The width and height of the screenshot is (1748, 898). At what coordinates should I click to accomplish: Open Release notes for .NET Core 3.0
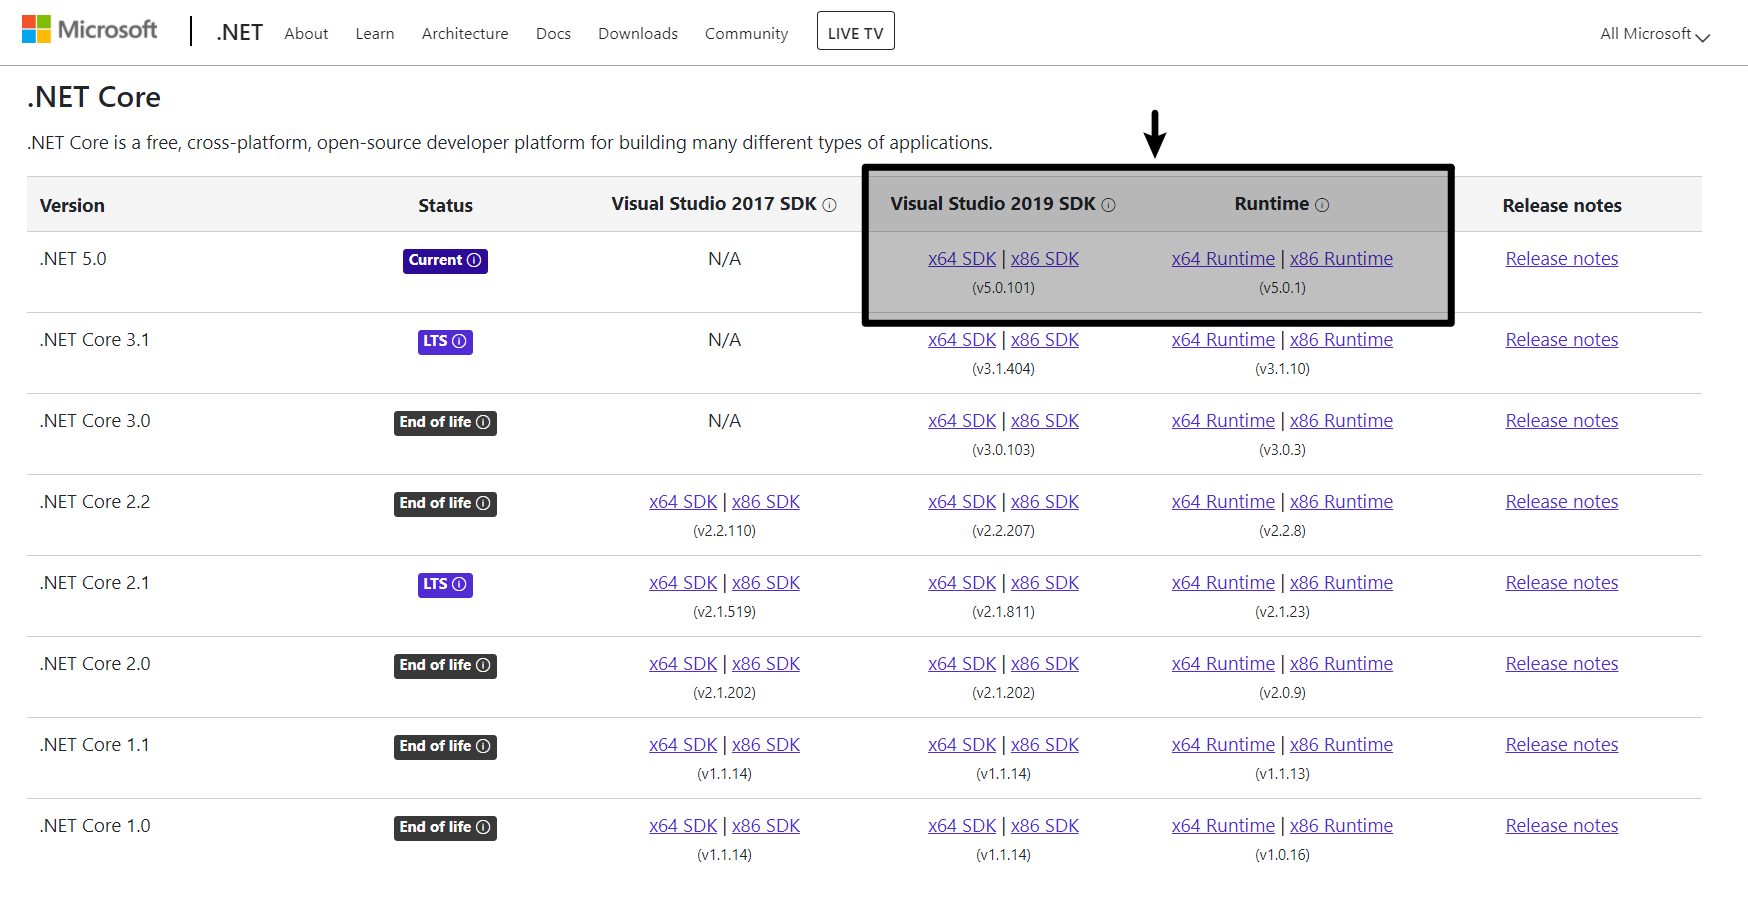[x=1562, y=421]
